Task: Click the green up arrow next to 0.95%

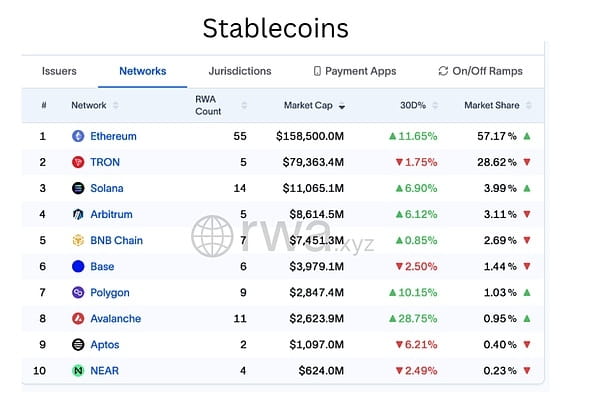Action: [527, 319]
